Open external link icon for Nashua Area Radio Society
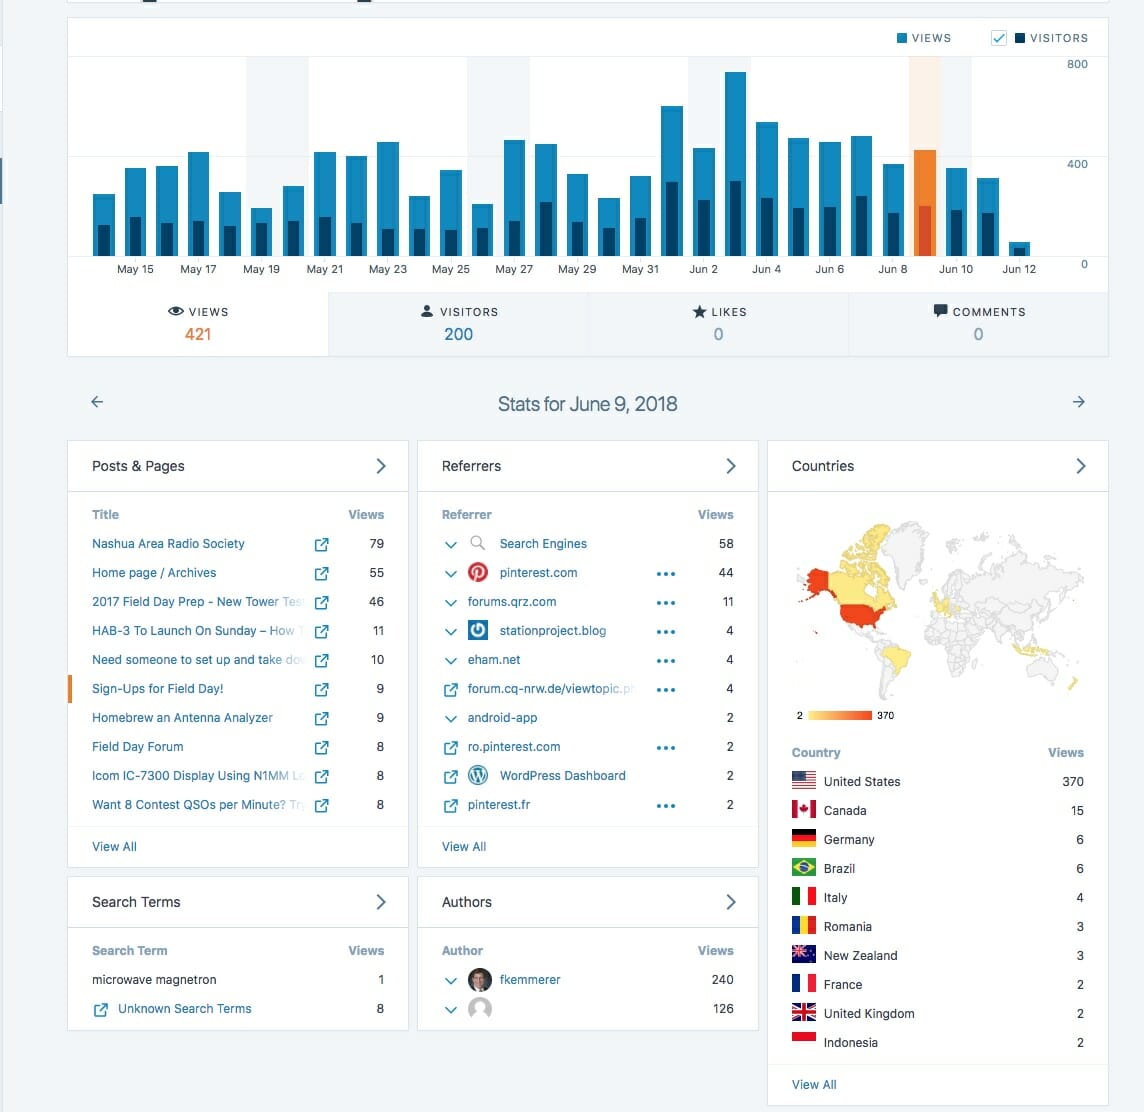The image size is (1144, 1112). pos(321,545)
